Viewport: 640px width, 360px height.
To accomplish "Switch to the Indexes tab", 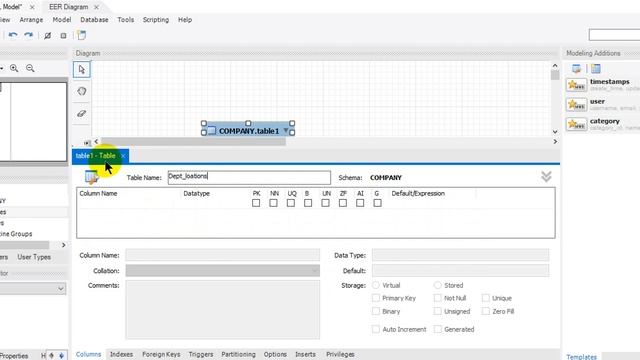I will pos(121,354).
